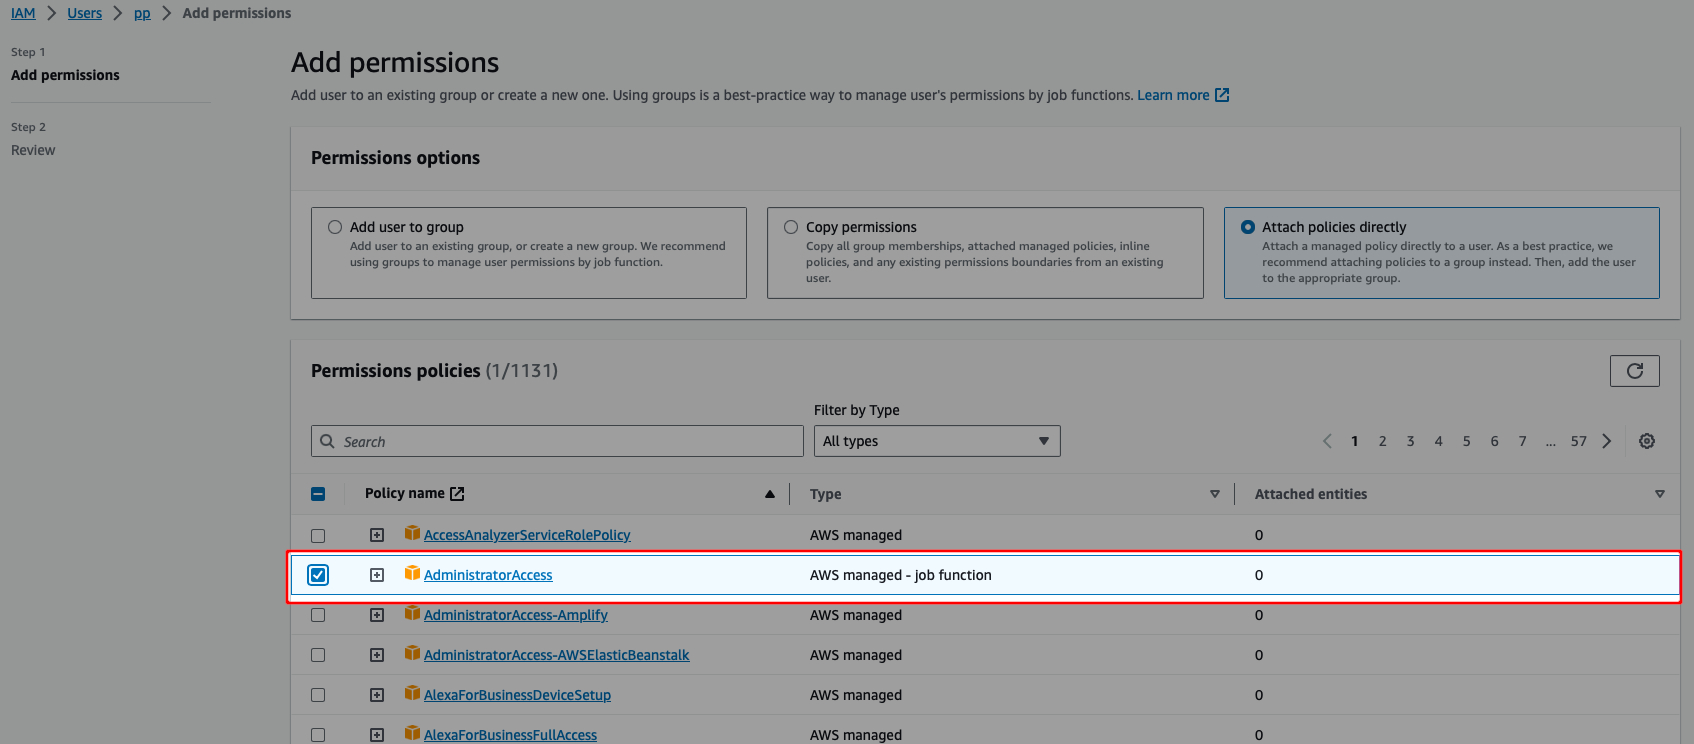Click AccessAnalyzerServiceRolePolicy cube icon
1694x744 pixels.
point(412,533)
